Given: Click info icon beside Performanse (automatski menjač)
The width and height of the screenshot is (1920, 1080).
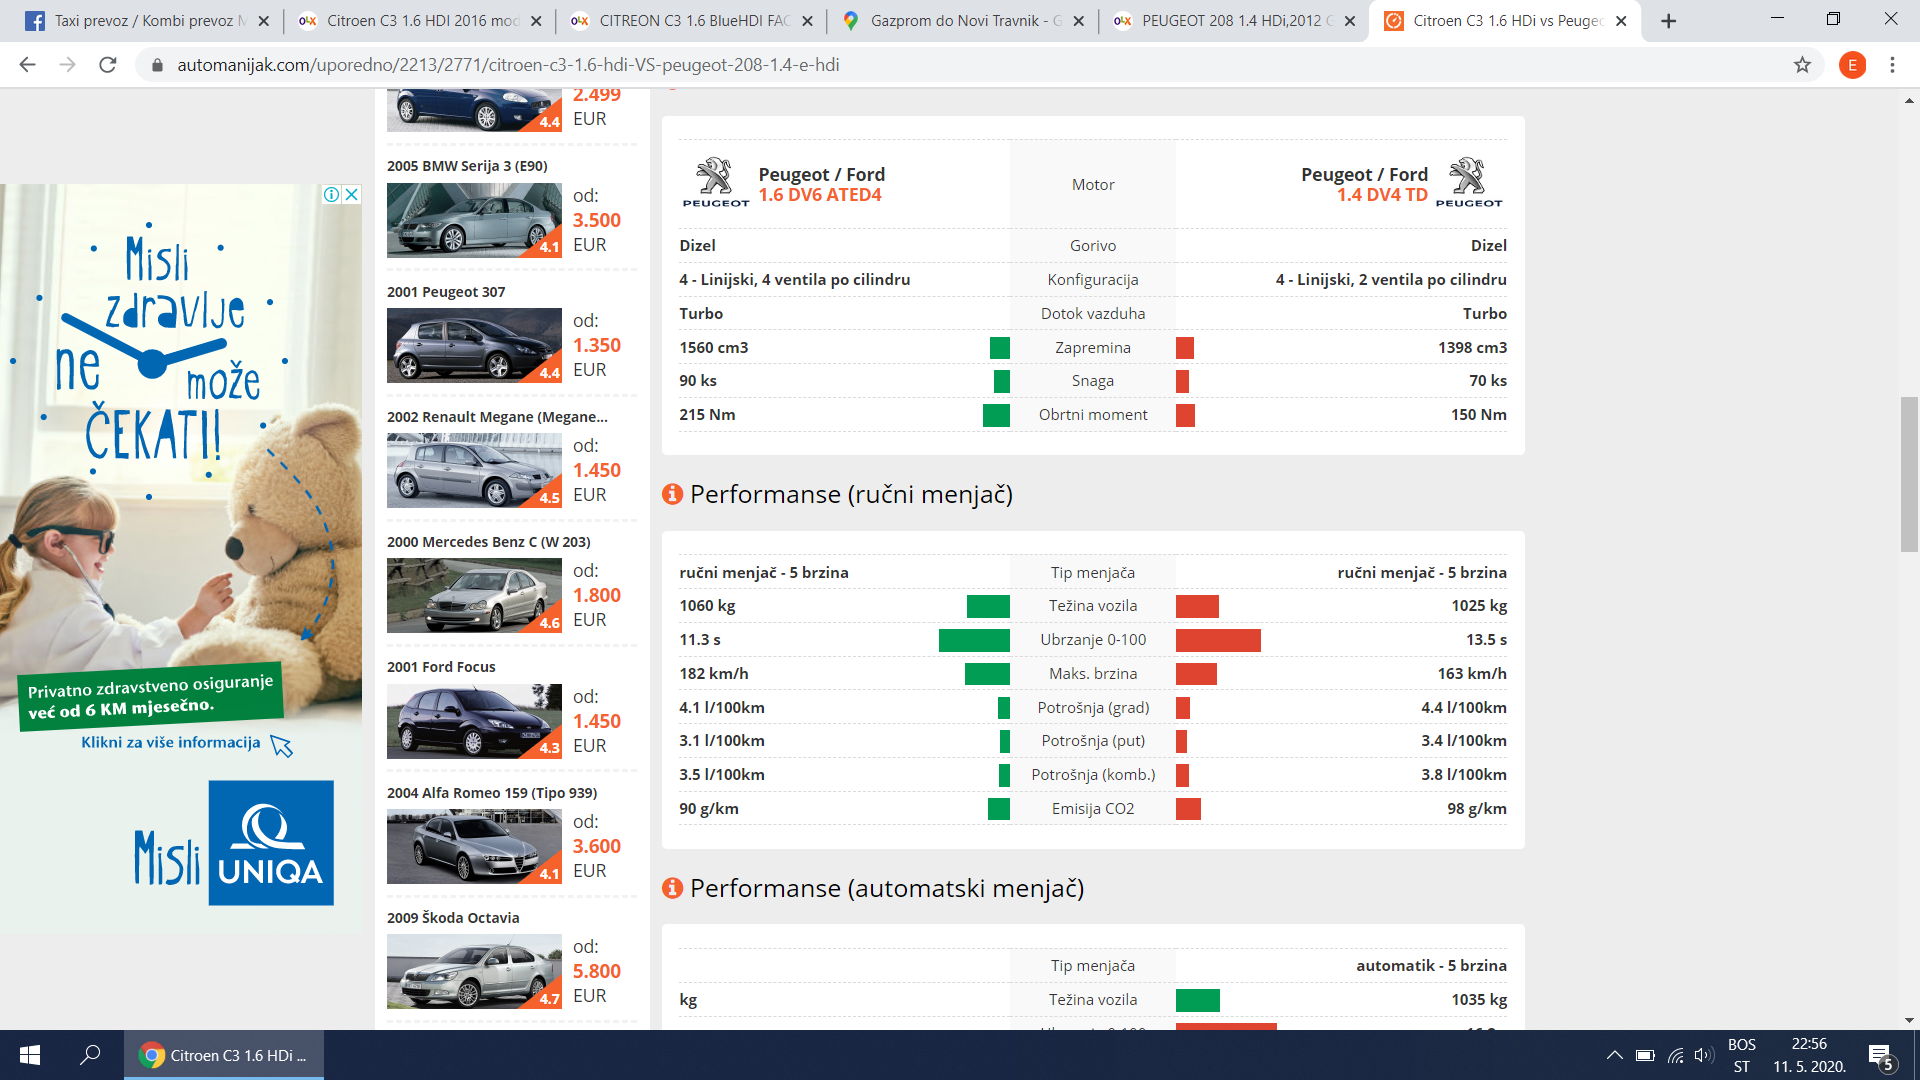Looking at the screenshot, I should click(x=673, y=888).
